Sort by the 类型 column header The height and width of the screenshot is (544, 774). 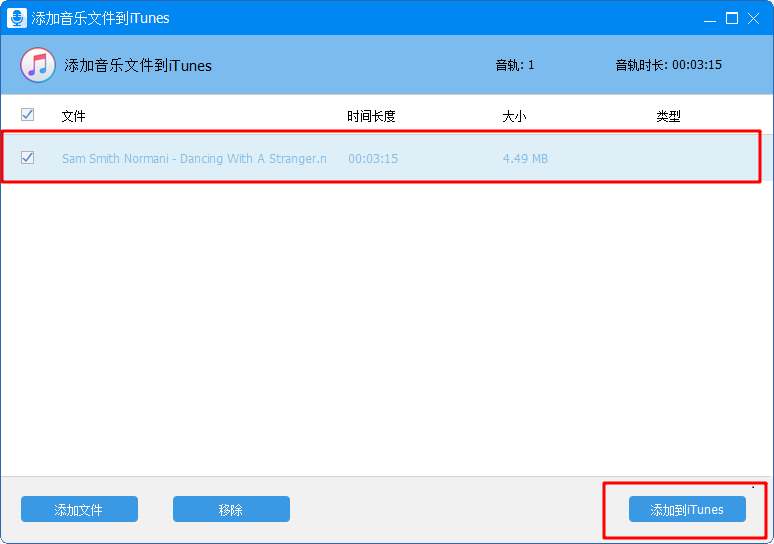coord(668,117)
